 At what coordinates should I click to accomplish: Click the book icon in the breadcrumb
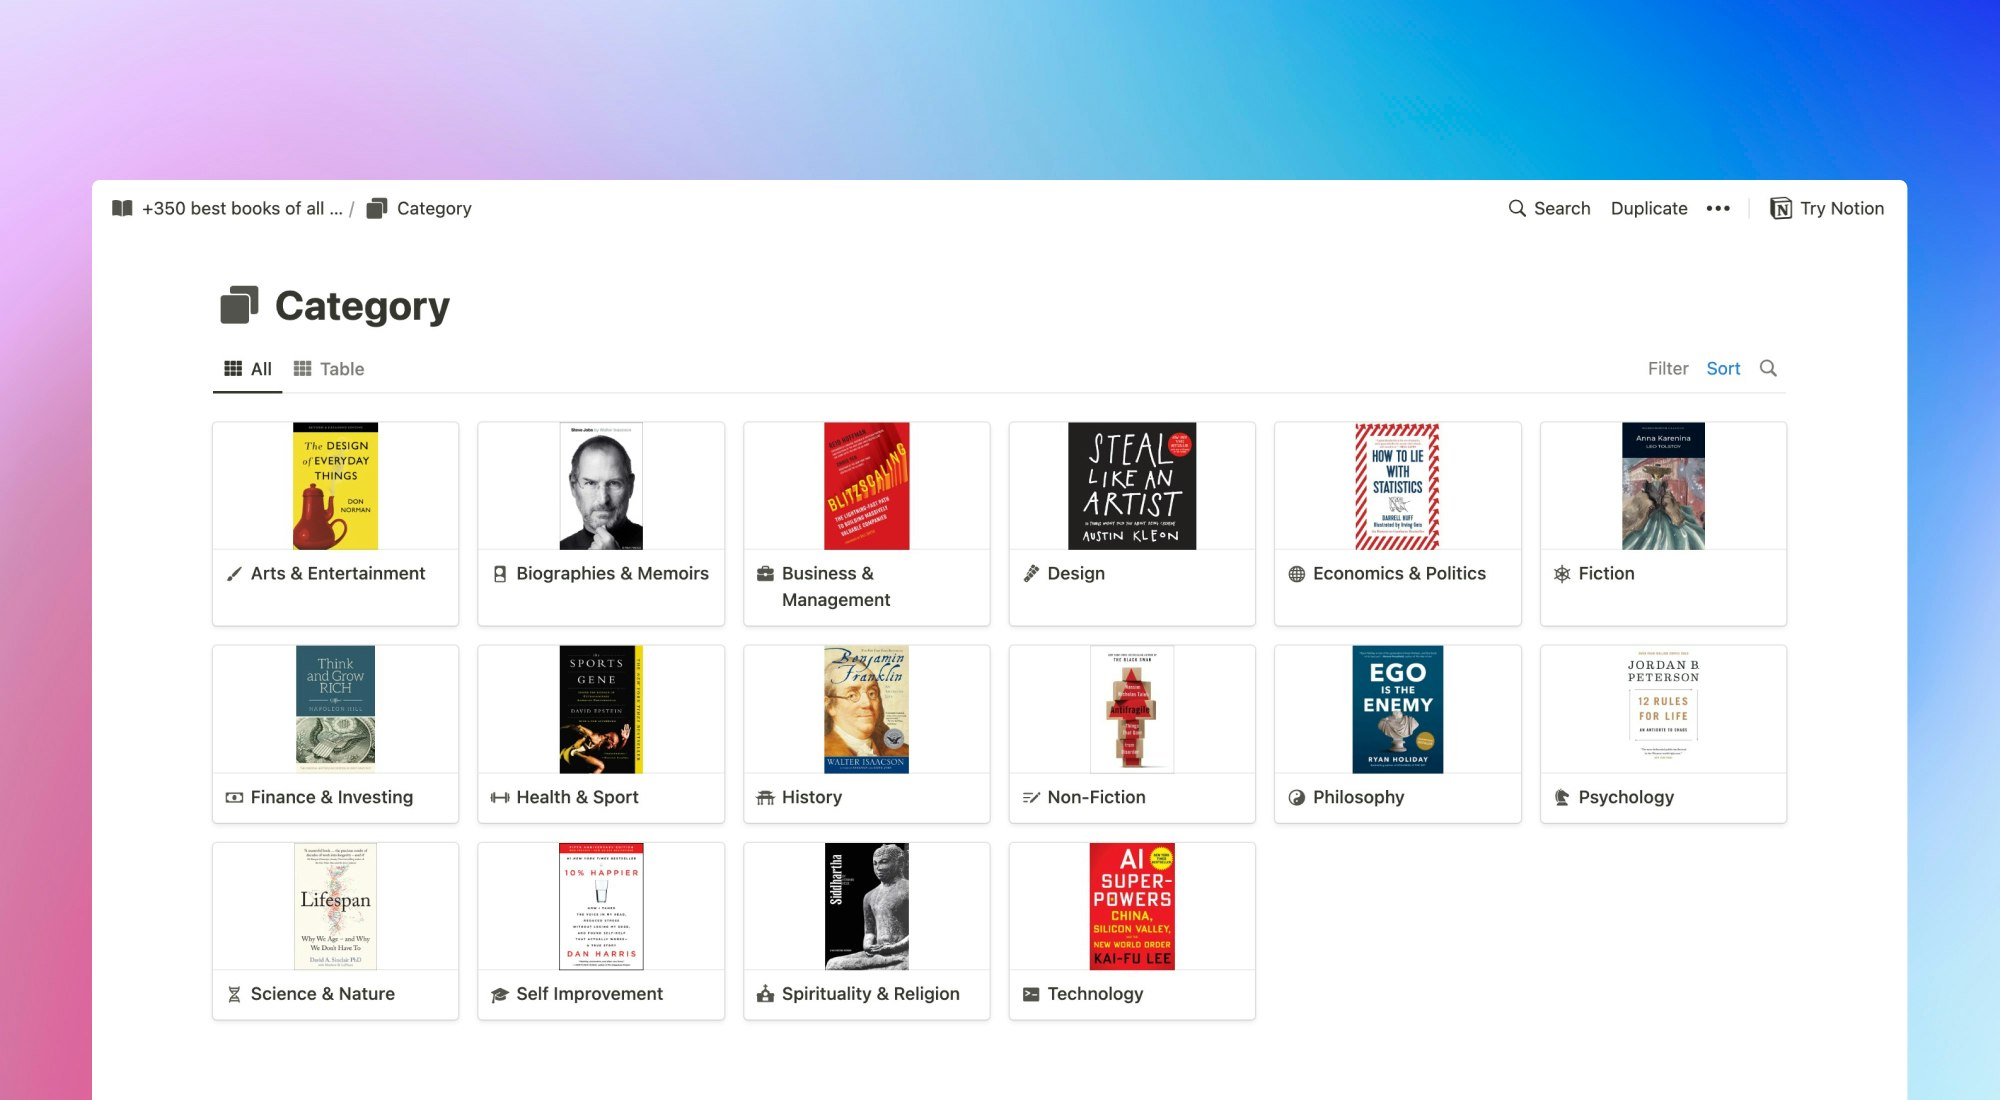(x=122, y=208)
